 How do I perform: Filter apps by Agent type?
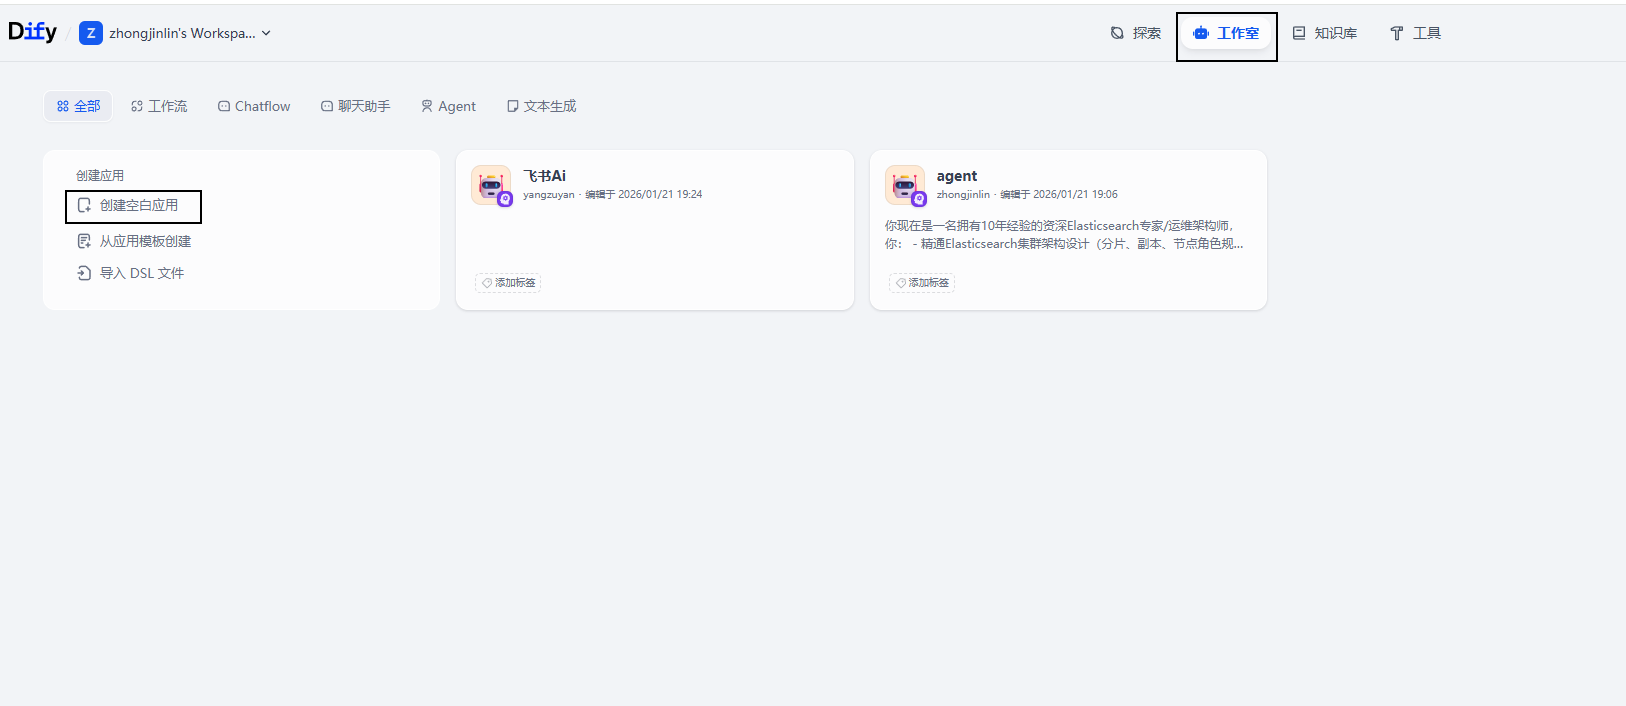pos(448,106)
